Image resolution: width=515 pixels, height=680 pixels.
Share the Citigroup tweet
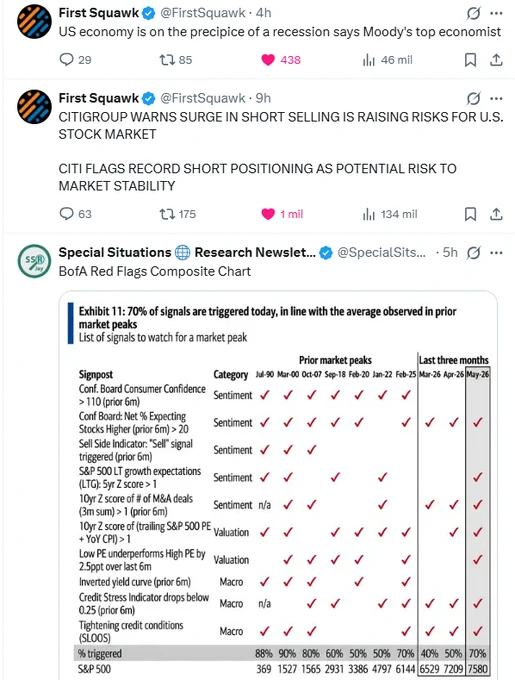point(496,214)
